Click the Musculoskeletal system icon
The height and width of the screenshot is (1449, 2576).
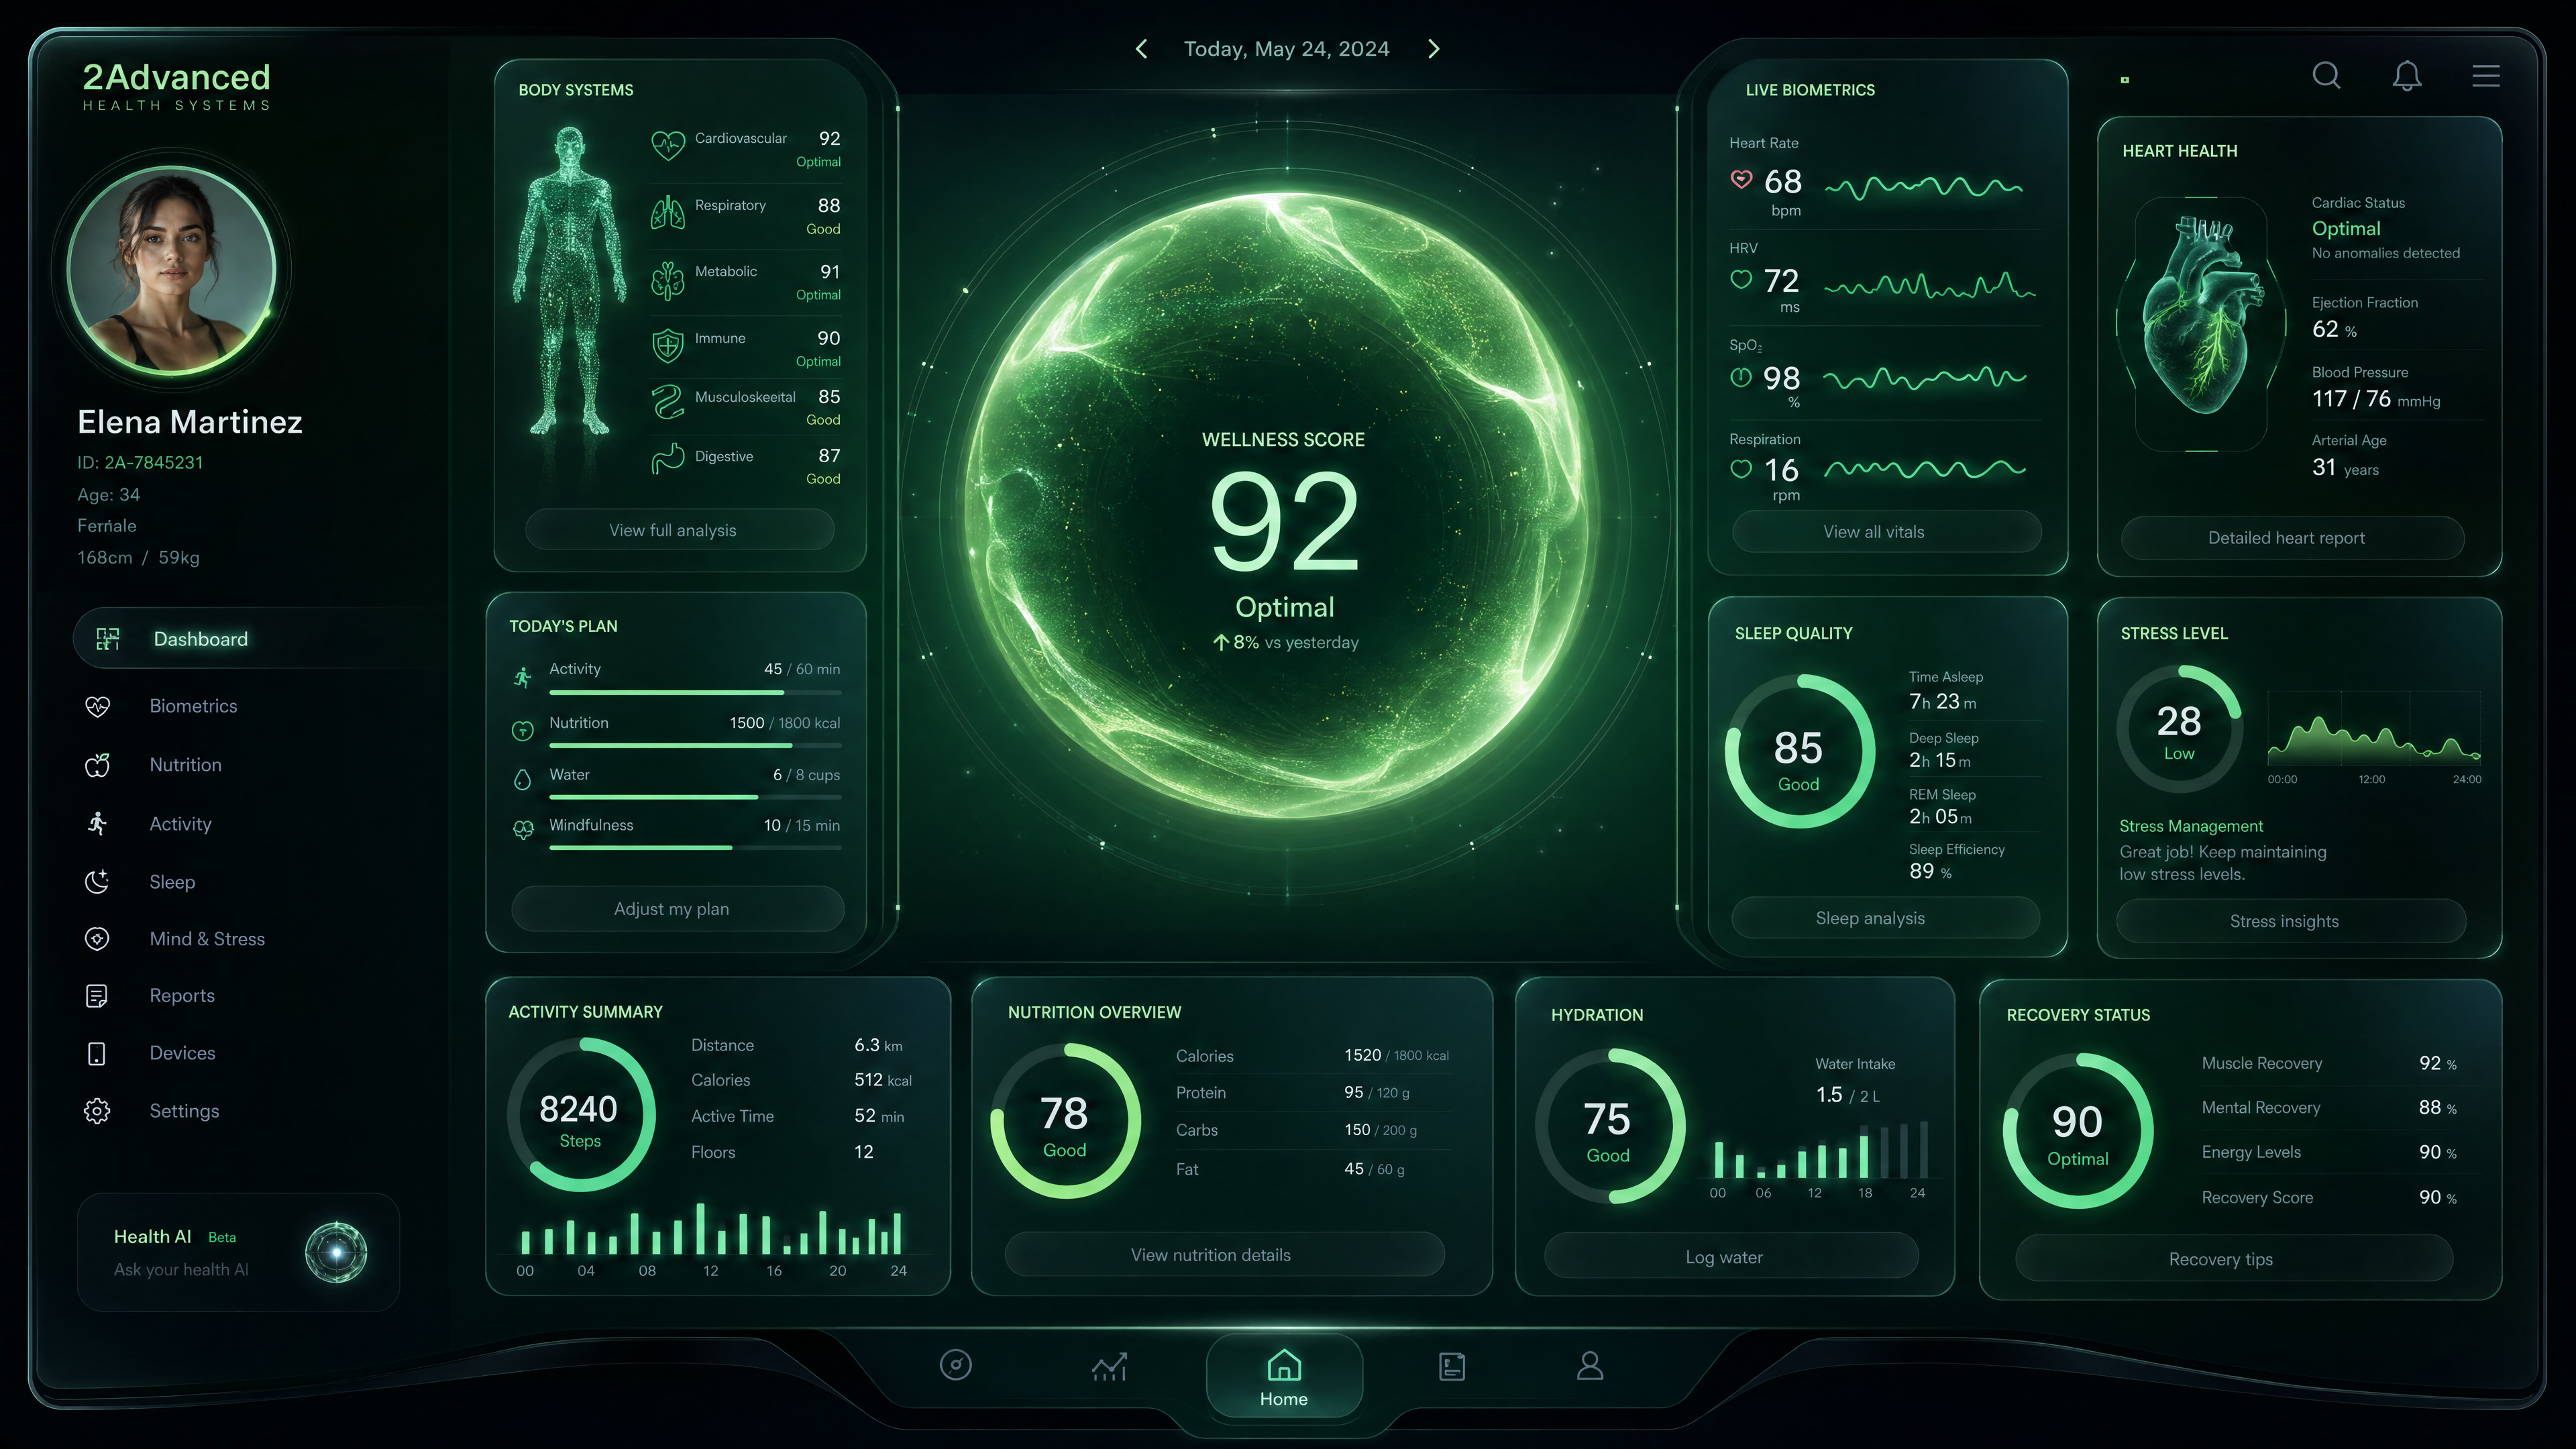(x=668, y=402)
